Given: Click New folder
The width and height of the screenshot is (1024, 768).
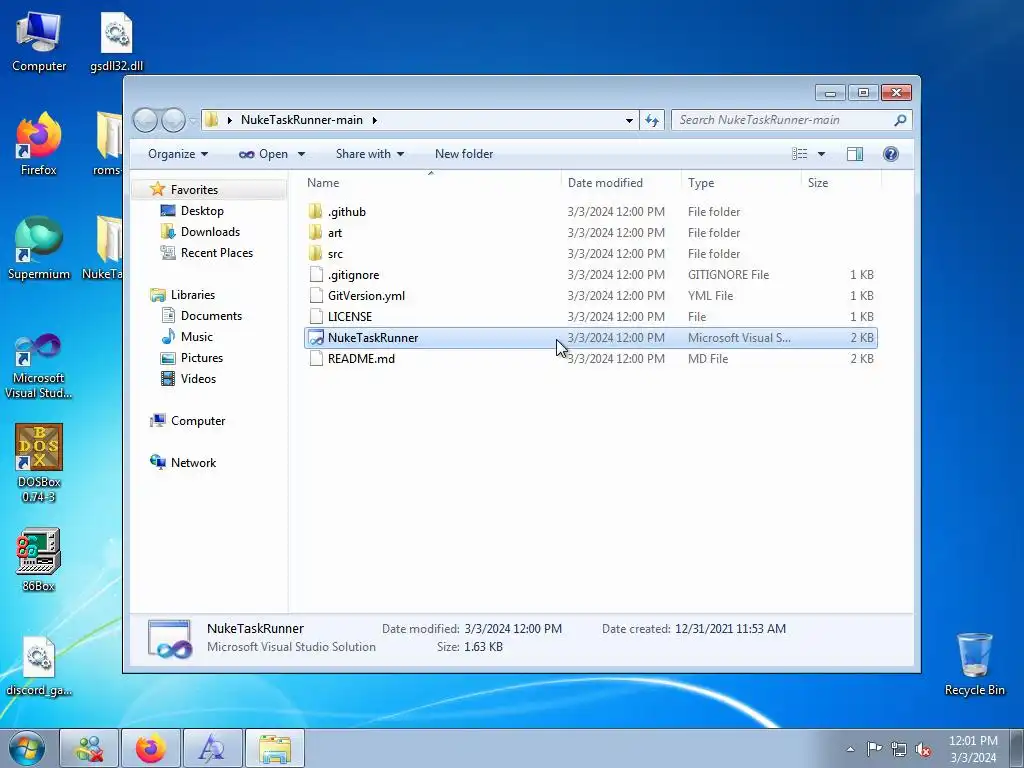Looking at the screenshot, I should coord(464,153).
